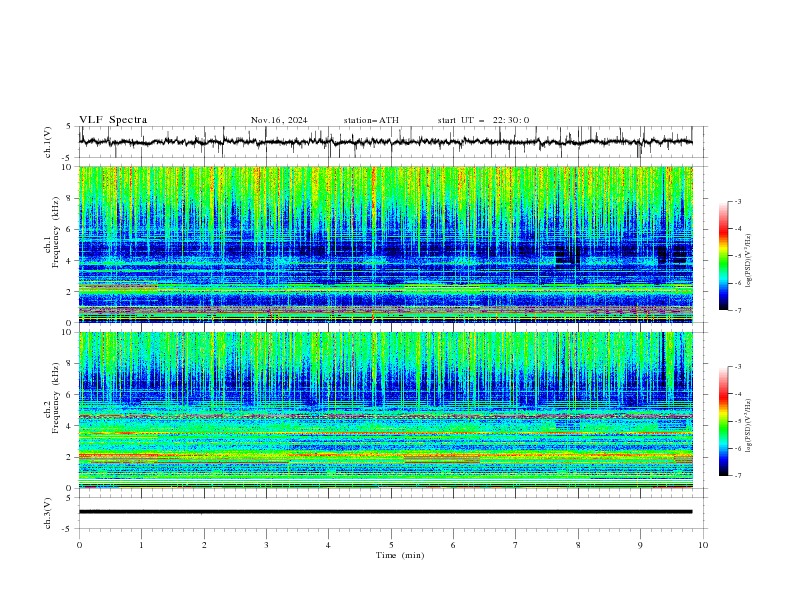Click the "4" label on time axis

pos(328,545)
